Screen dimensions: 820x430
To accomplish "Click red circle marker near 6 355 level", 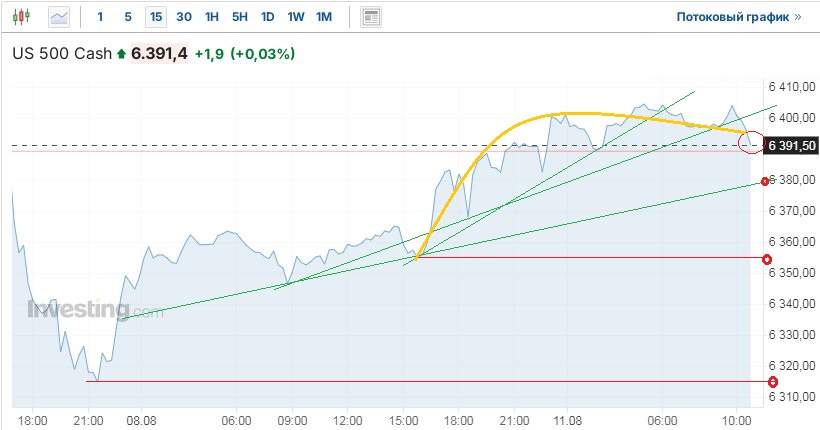I will (767, 260).
